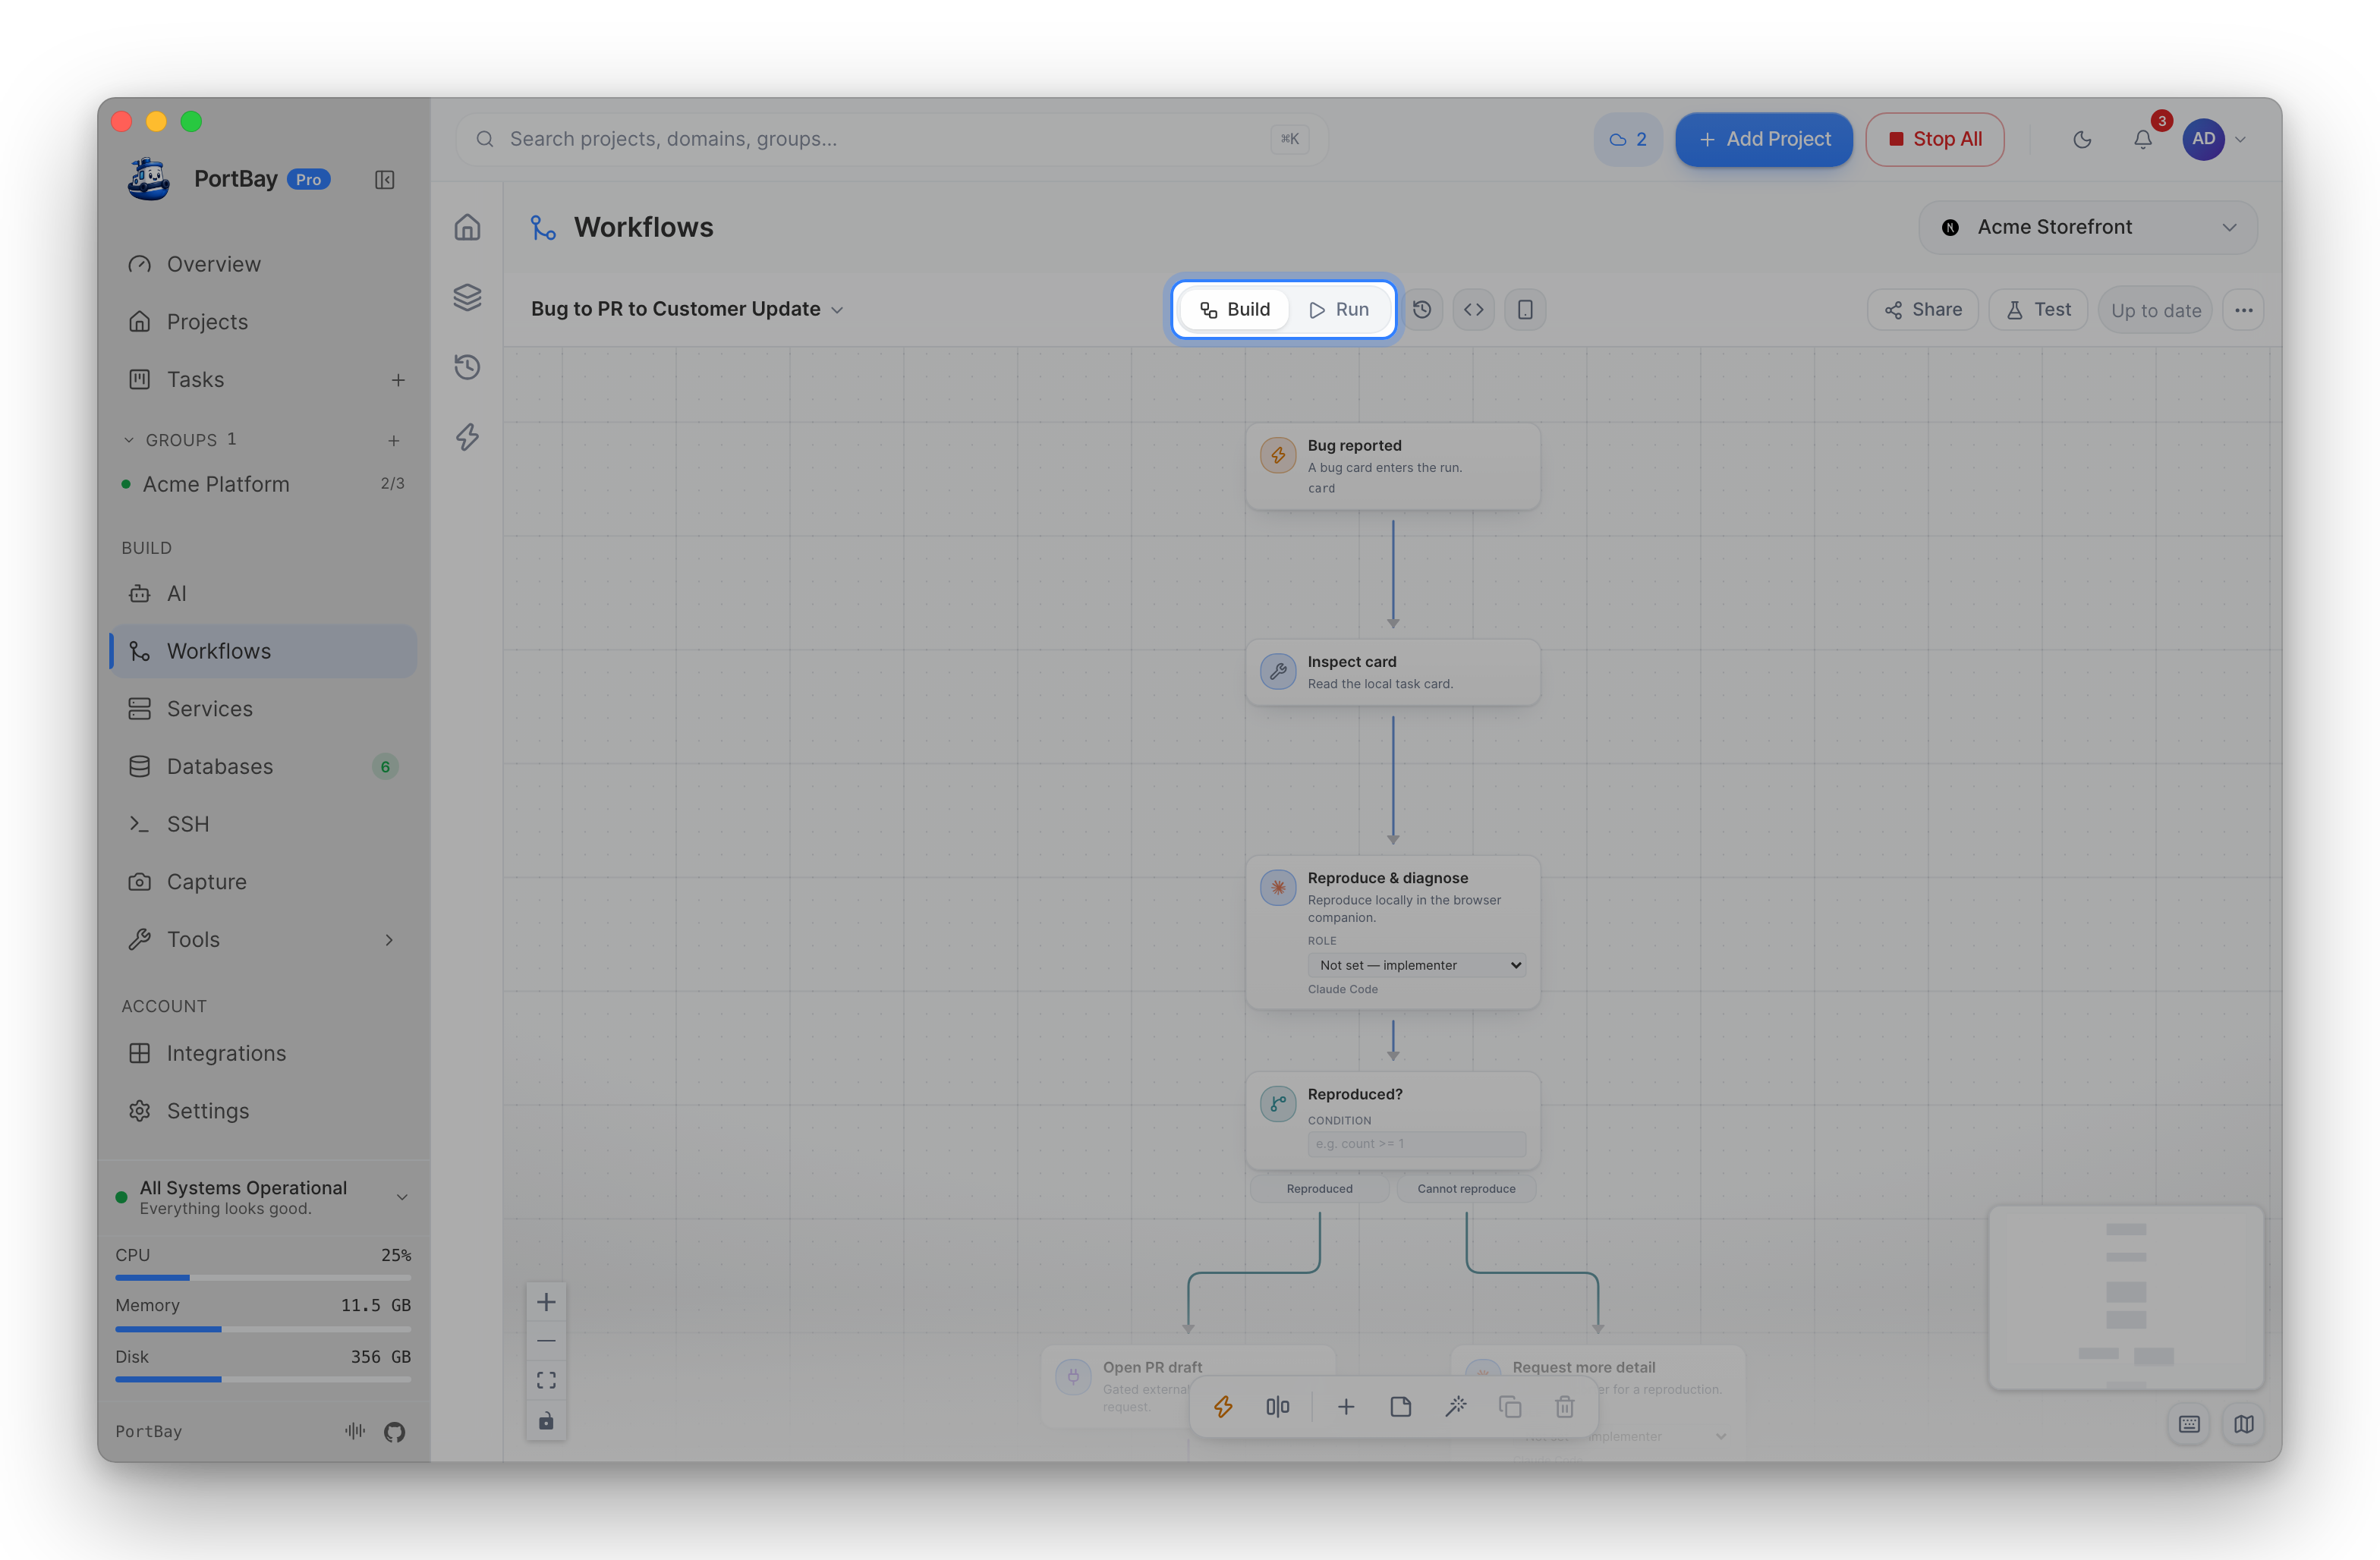This screenshot has height=1560, width=2380.
Task: Click the Add Project button
Action: click(x=1764, y=139)
